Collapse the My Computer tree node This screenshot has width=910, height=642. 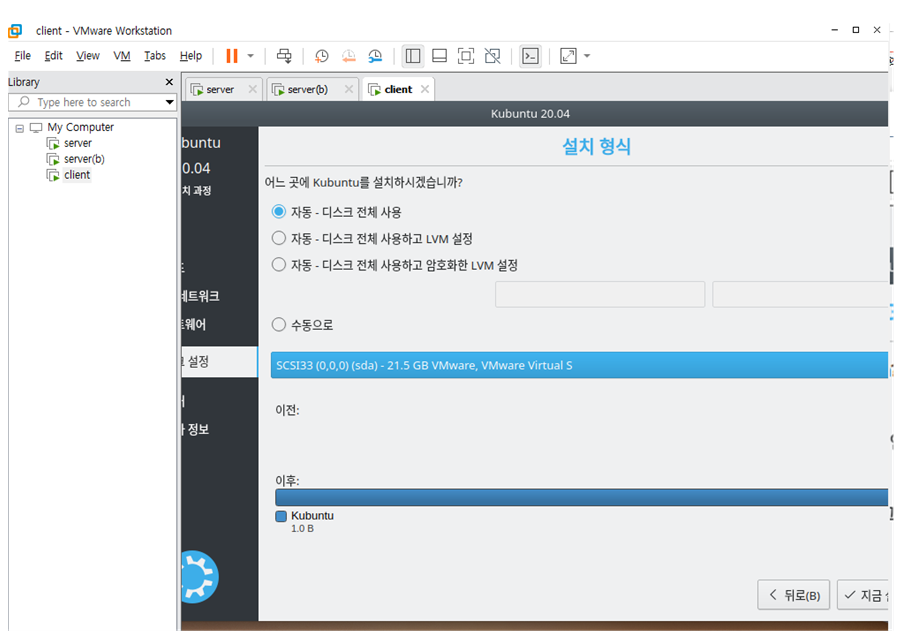click(20, 128)
